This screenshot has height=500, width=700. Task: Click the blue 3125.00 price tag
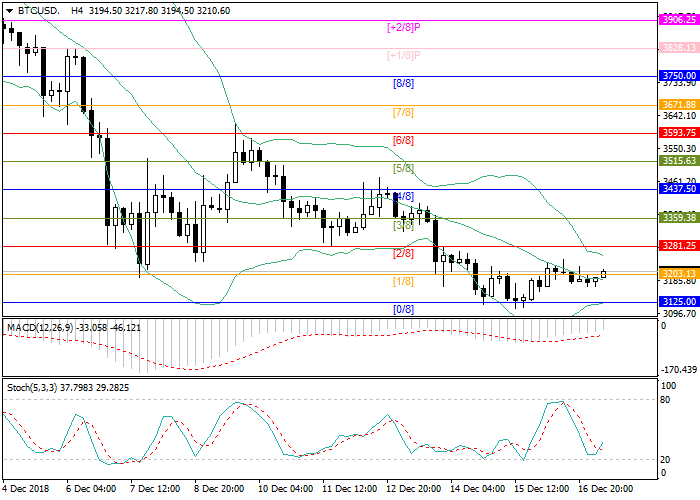(679, 301)
